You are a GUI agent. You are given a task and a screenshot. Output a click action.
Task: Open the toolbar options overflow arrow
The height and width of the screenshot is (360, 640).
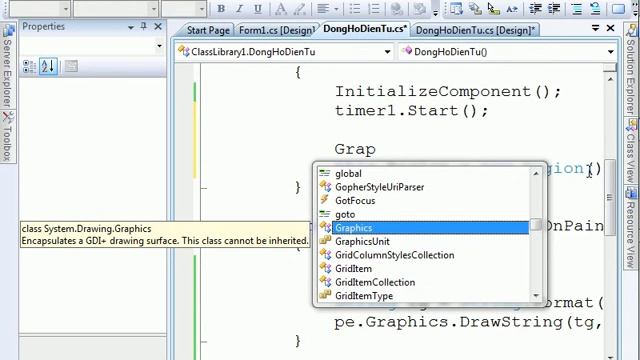(436, 12)
